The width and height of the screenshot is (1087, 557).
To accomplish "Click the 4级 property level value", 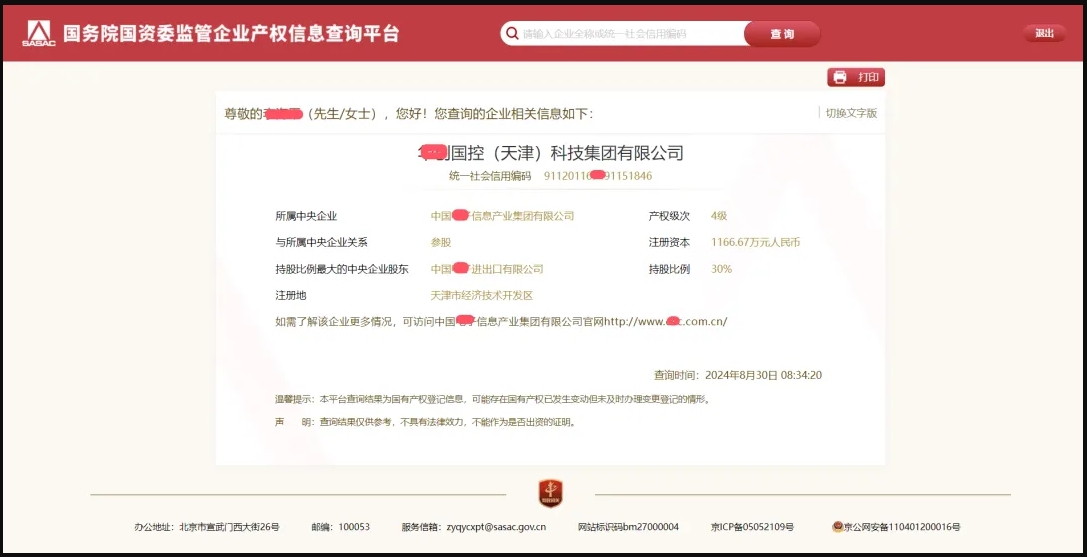I will pos(719,216).
